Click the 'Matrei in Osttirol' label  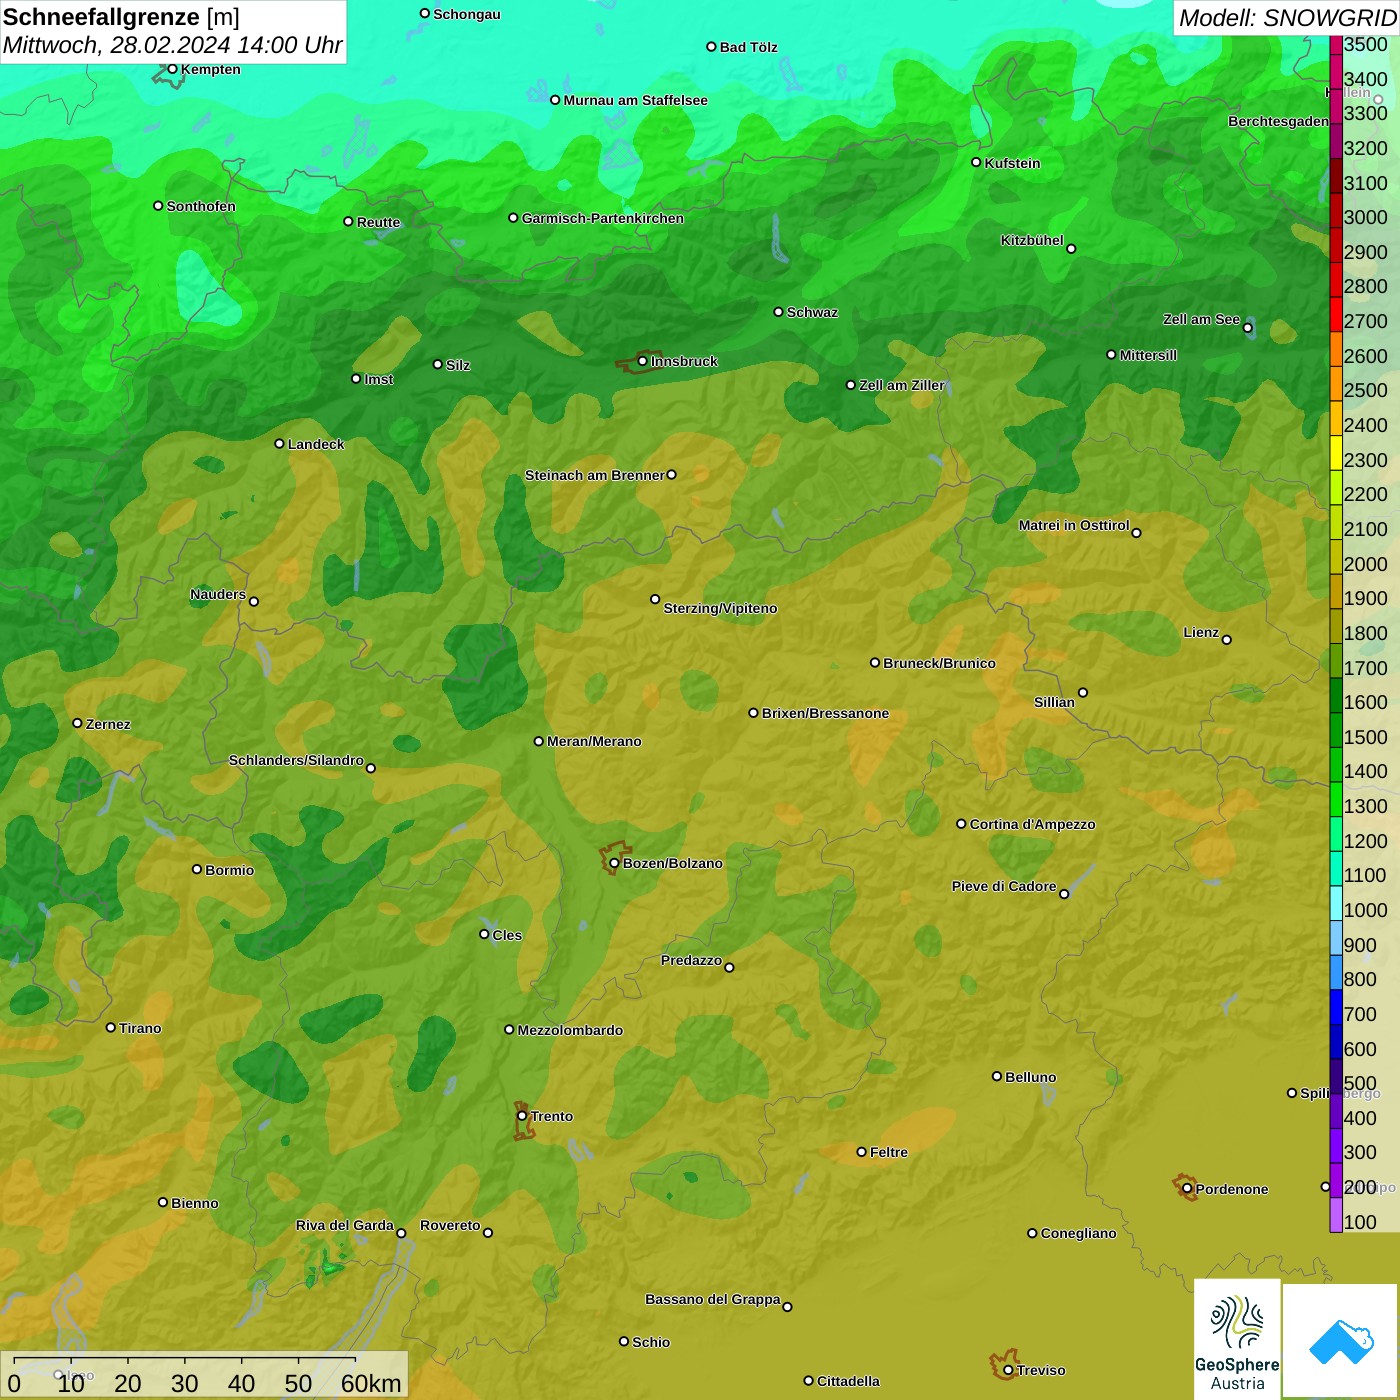[x=1074, y=525]
